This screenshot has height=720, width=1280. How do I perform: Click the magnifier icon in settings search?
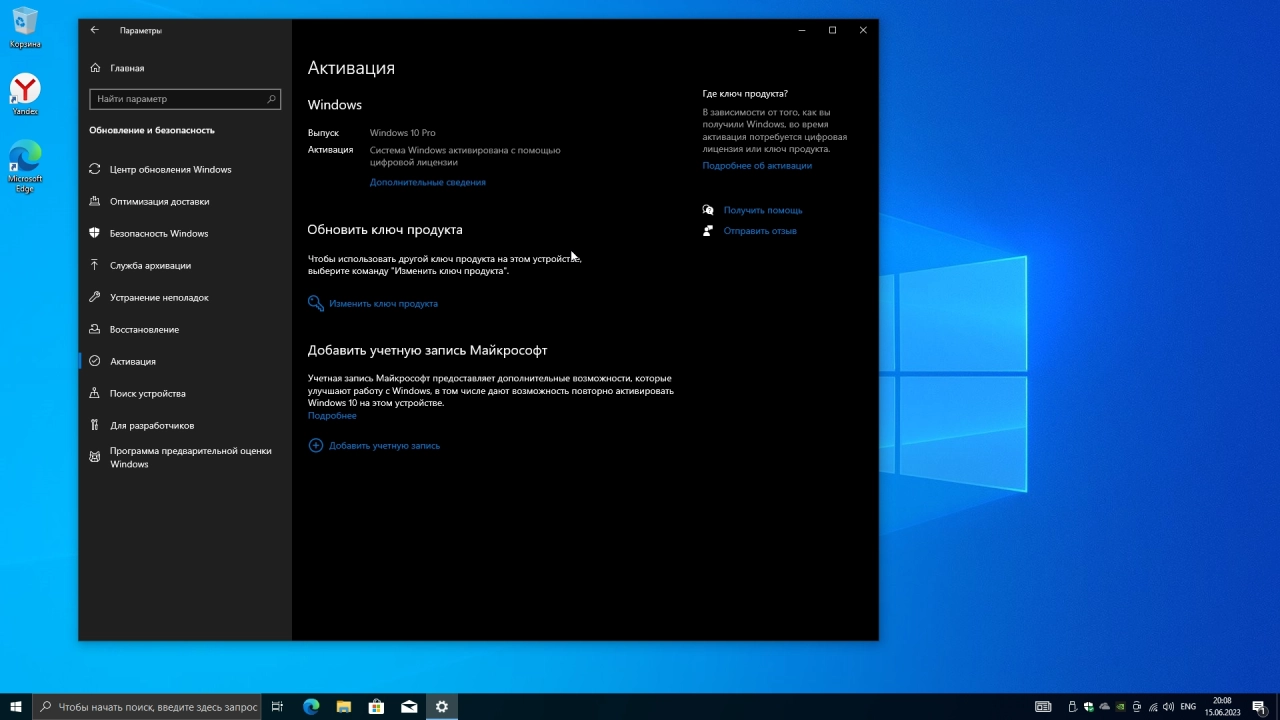click(271, 99)
